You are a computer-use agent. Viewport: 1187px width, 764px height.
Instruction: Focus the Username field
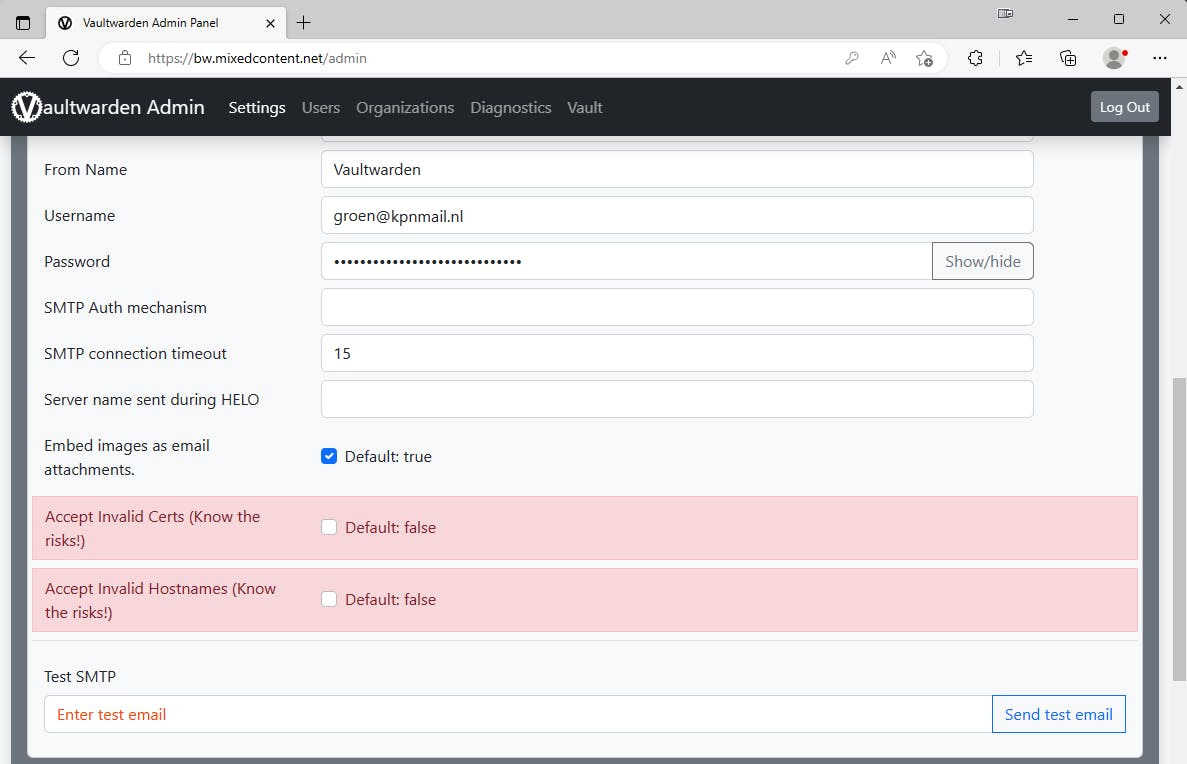point(677,215)
